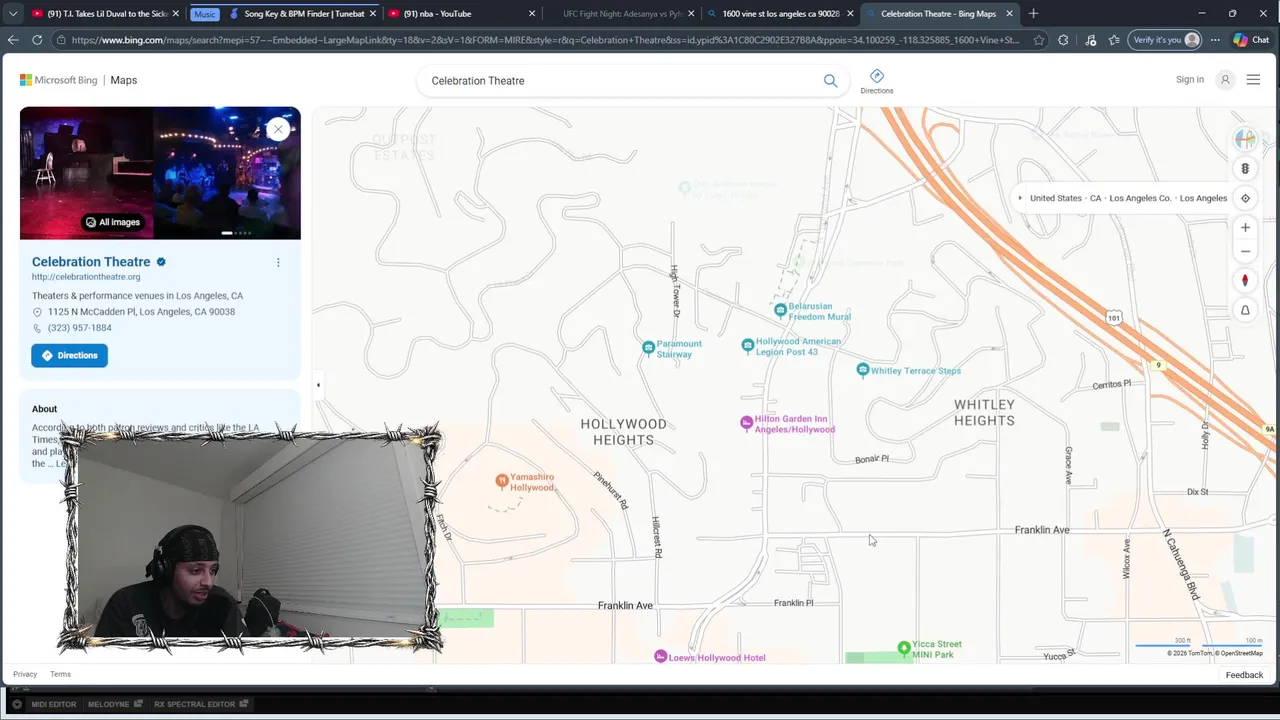The width and height of the screenshot is (1280, 720).
Task: Select the Belarusian Freedom Mural pin
Action: tap(780, 311)
